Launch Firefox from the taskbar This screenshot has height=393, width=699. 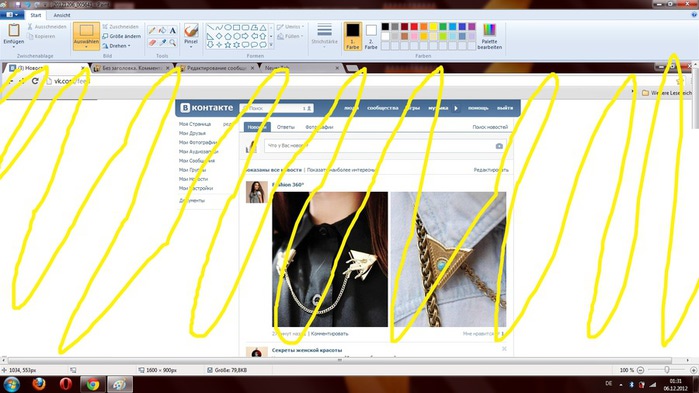[39, 384]
